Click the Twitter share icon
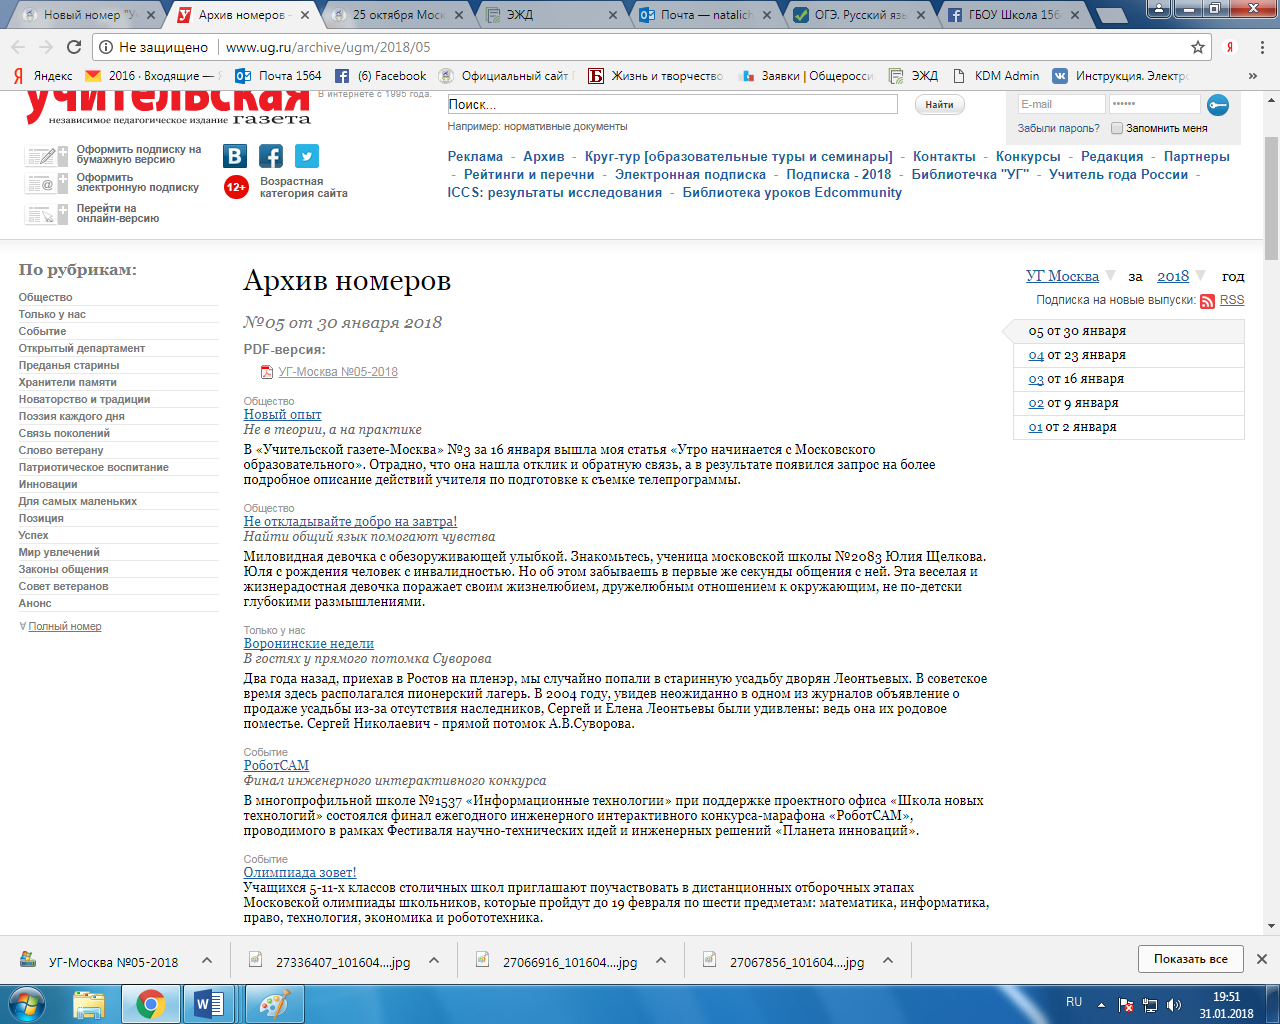Image resolution: width=1280 pixels, height=1024 pixels. point(307,156)
